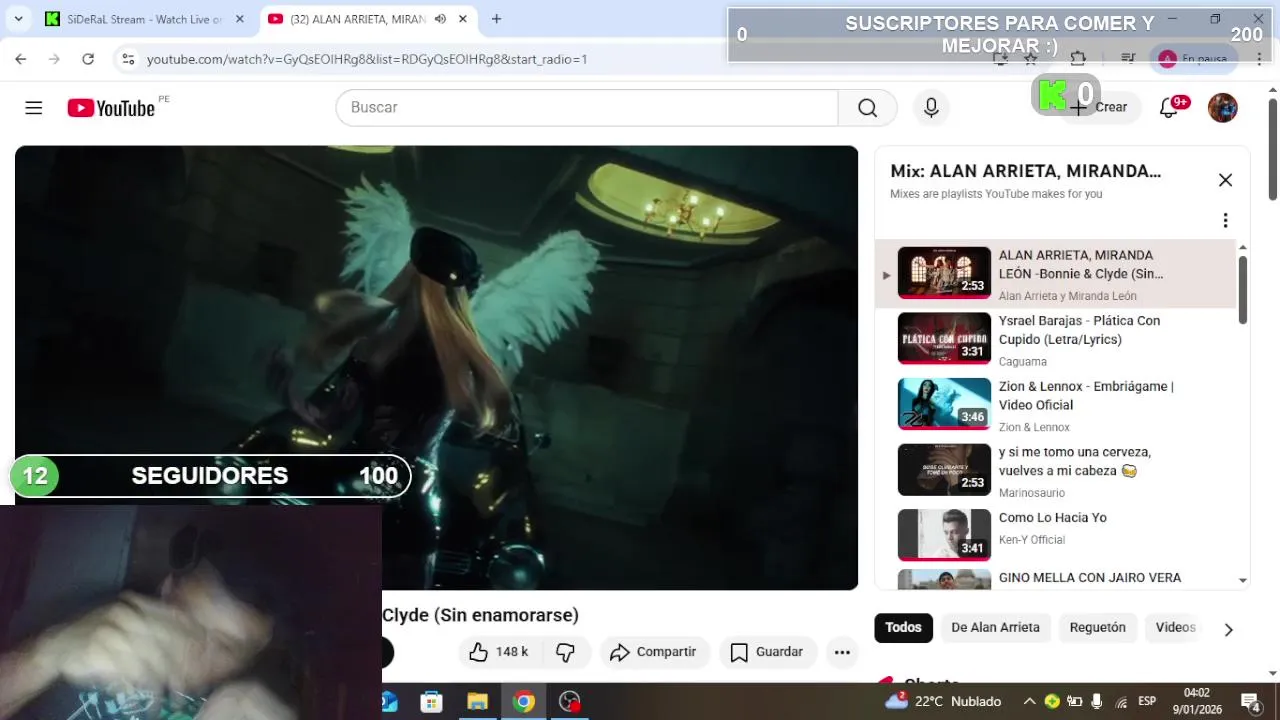The height and width of the screenshot is (720, 1280).
Task: Open Chrome three-dot menu
Action: pyautogui.click(x=1259, y=59)
